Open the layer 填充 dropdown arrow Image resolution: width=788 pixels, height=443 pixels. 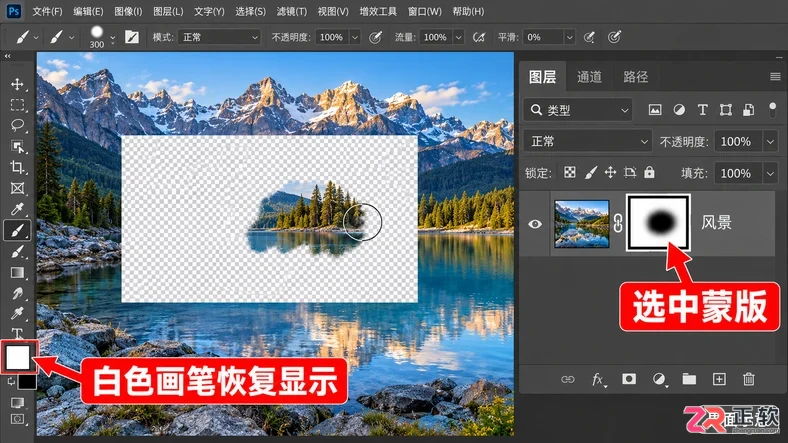(x=770, y=173)
